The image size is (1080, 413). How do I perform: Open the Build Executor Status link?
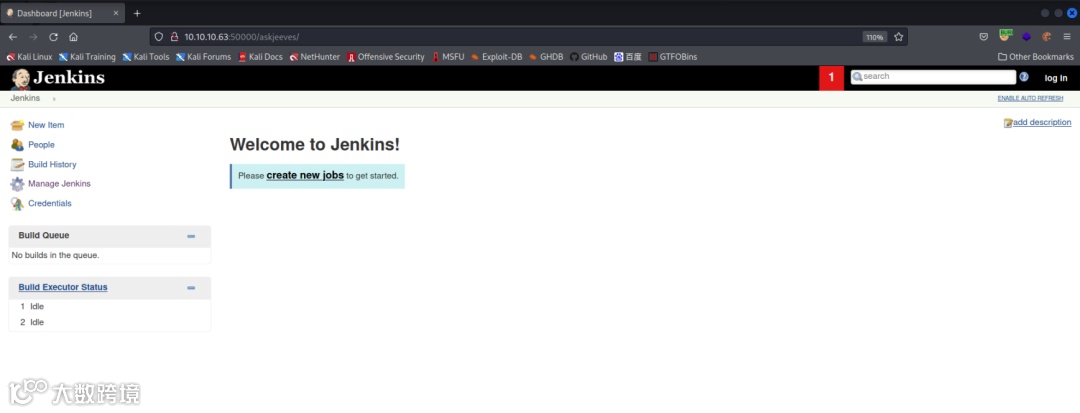click(63, 287)
